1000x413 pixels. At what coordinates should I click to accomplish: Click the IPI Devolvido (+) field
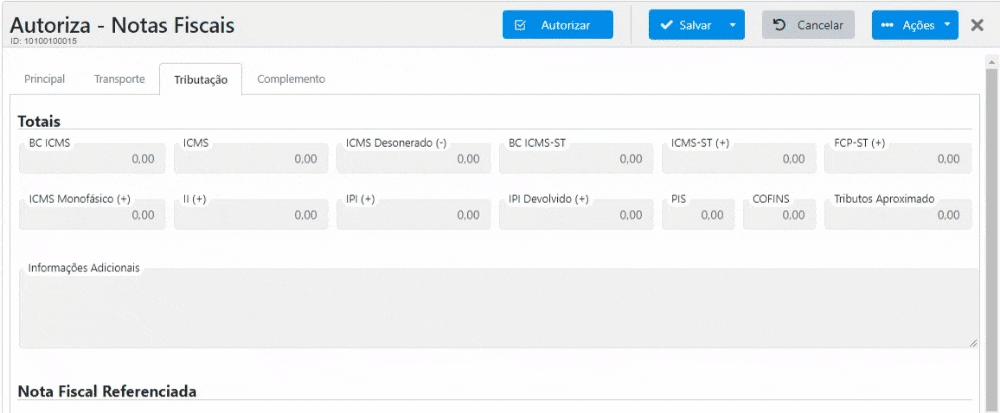pos(577,215)
